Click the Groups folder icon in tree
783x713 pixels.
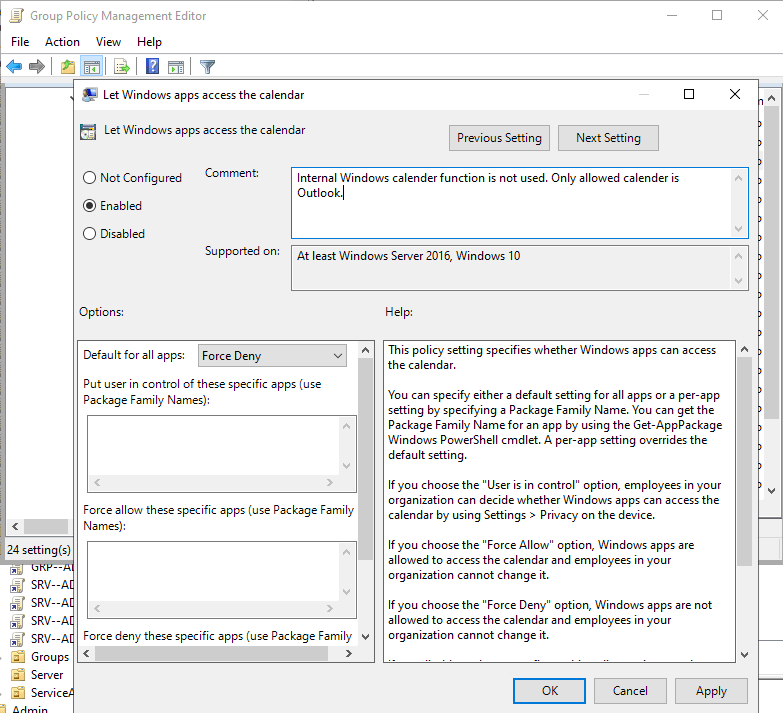pyautogui.click(x=18, y=657)
